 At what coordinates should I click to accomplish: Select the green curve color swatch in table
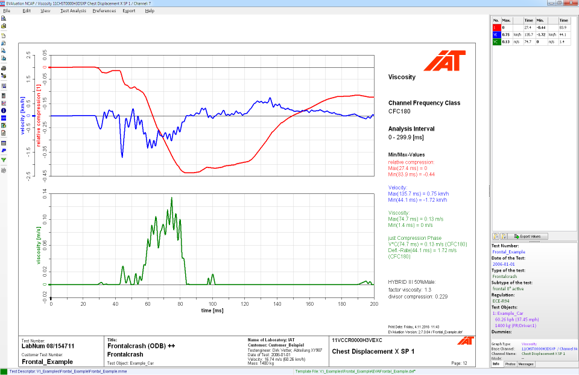tap(497, 42)
